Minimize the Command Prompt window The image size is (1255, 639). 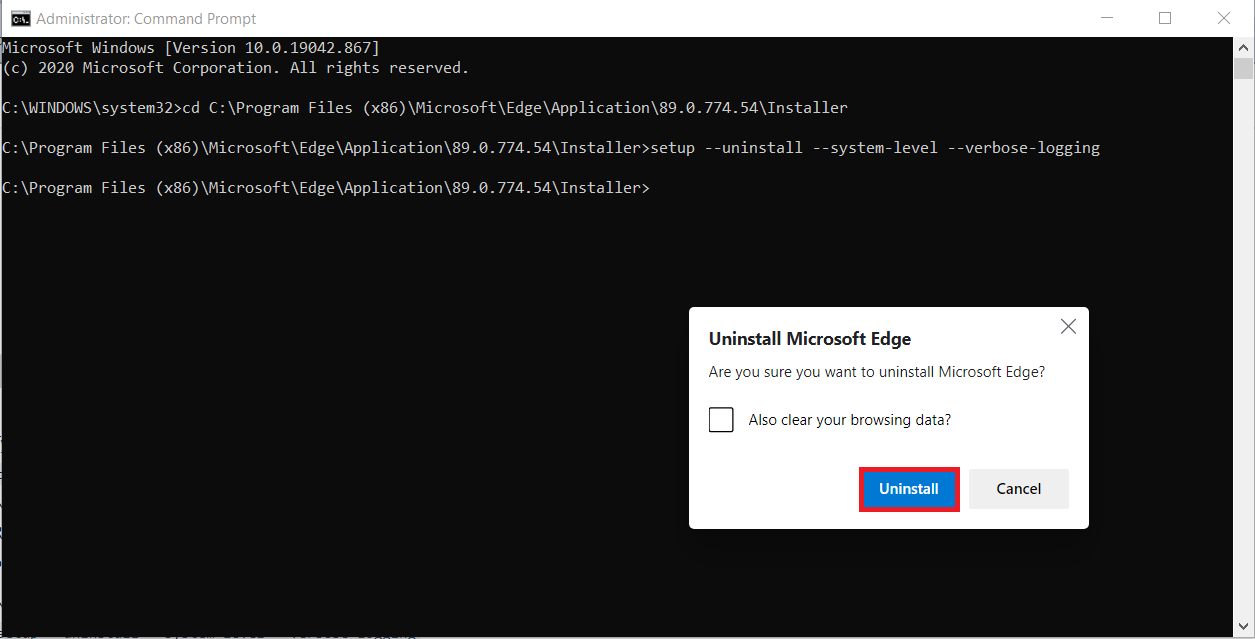click(1106, 18)
